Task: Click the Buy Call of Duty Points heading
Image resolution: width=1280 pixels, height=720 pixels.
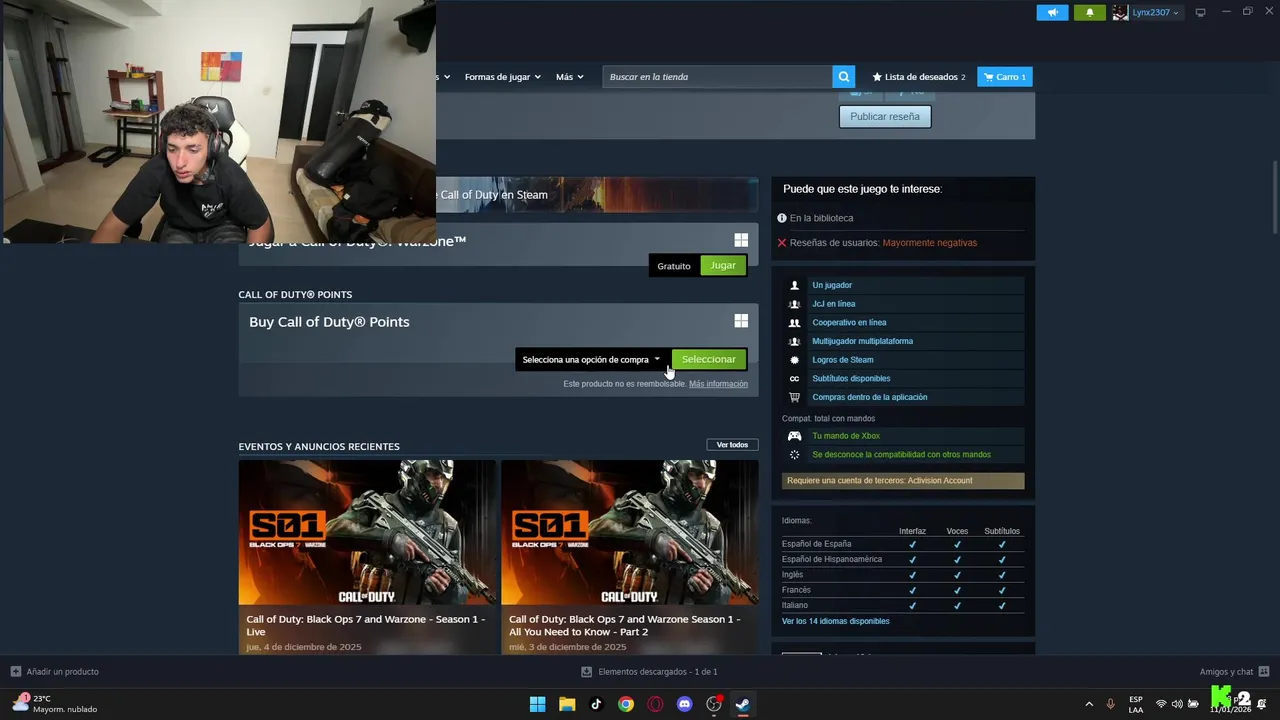Action: [329, 322]
